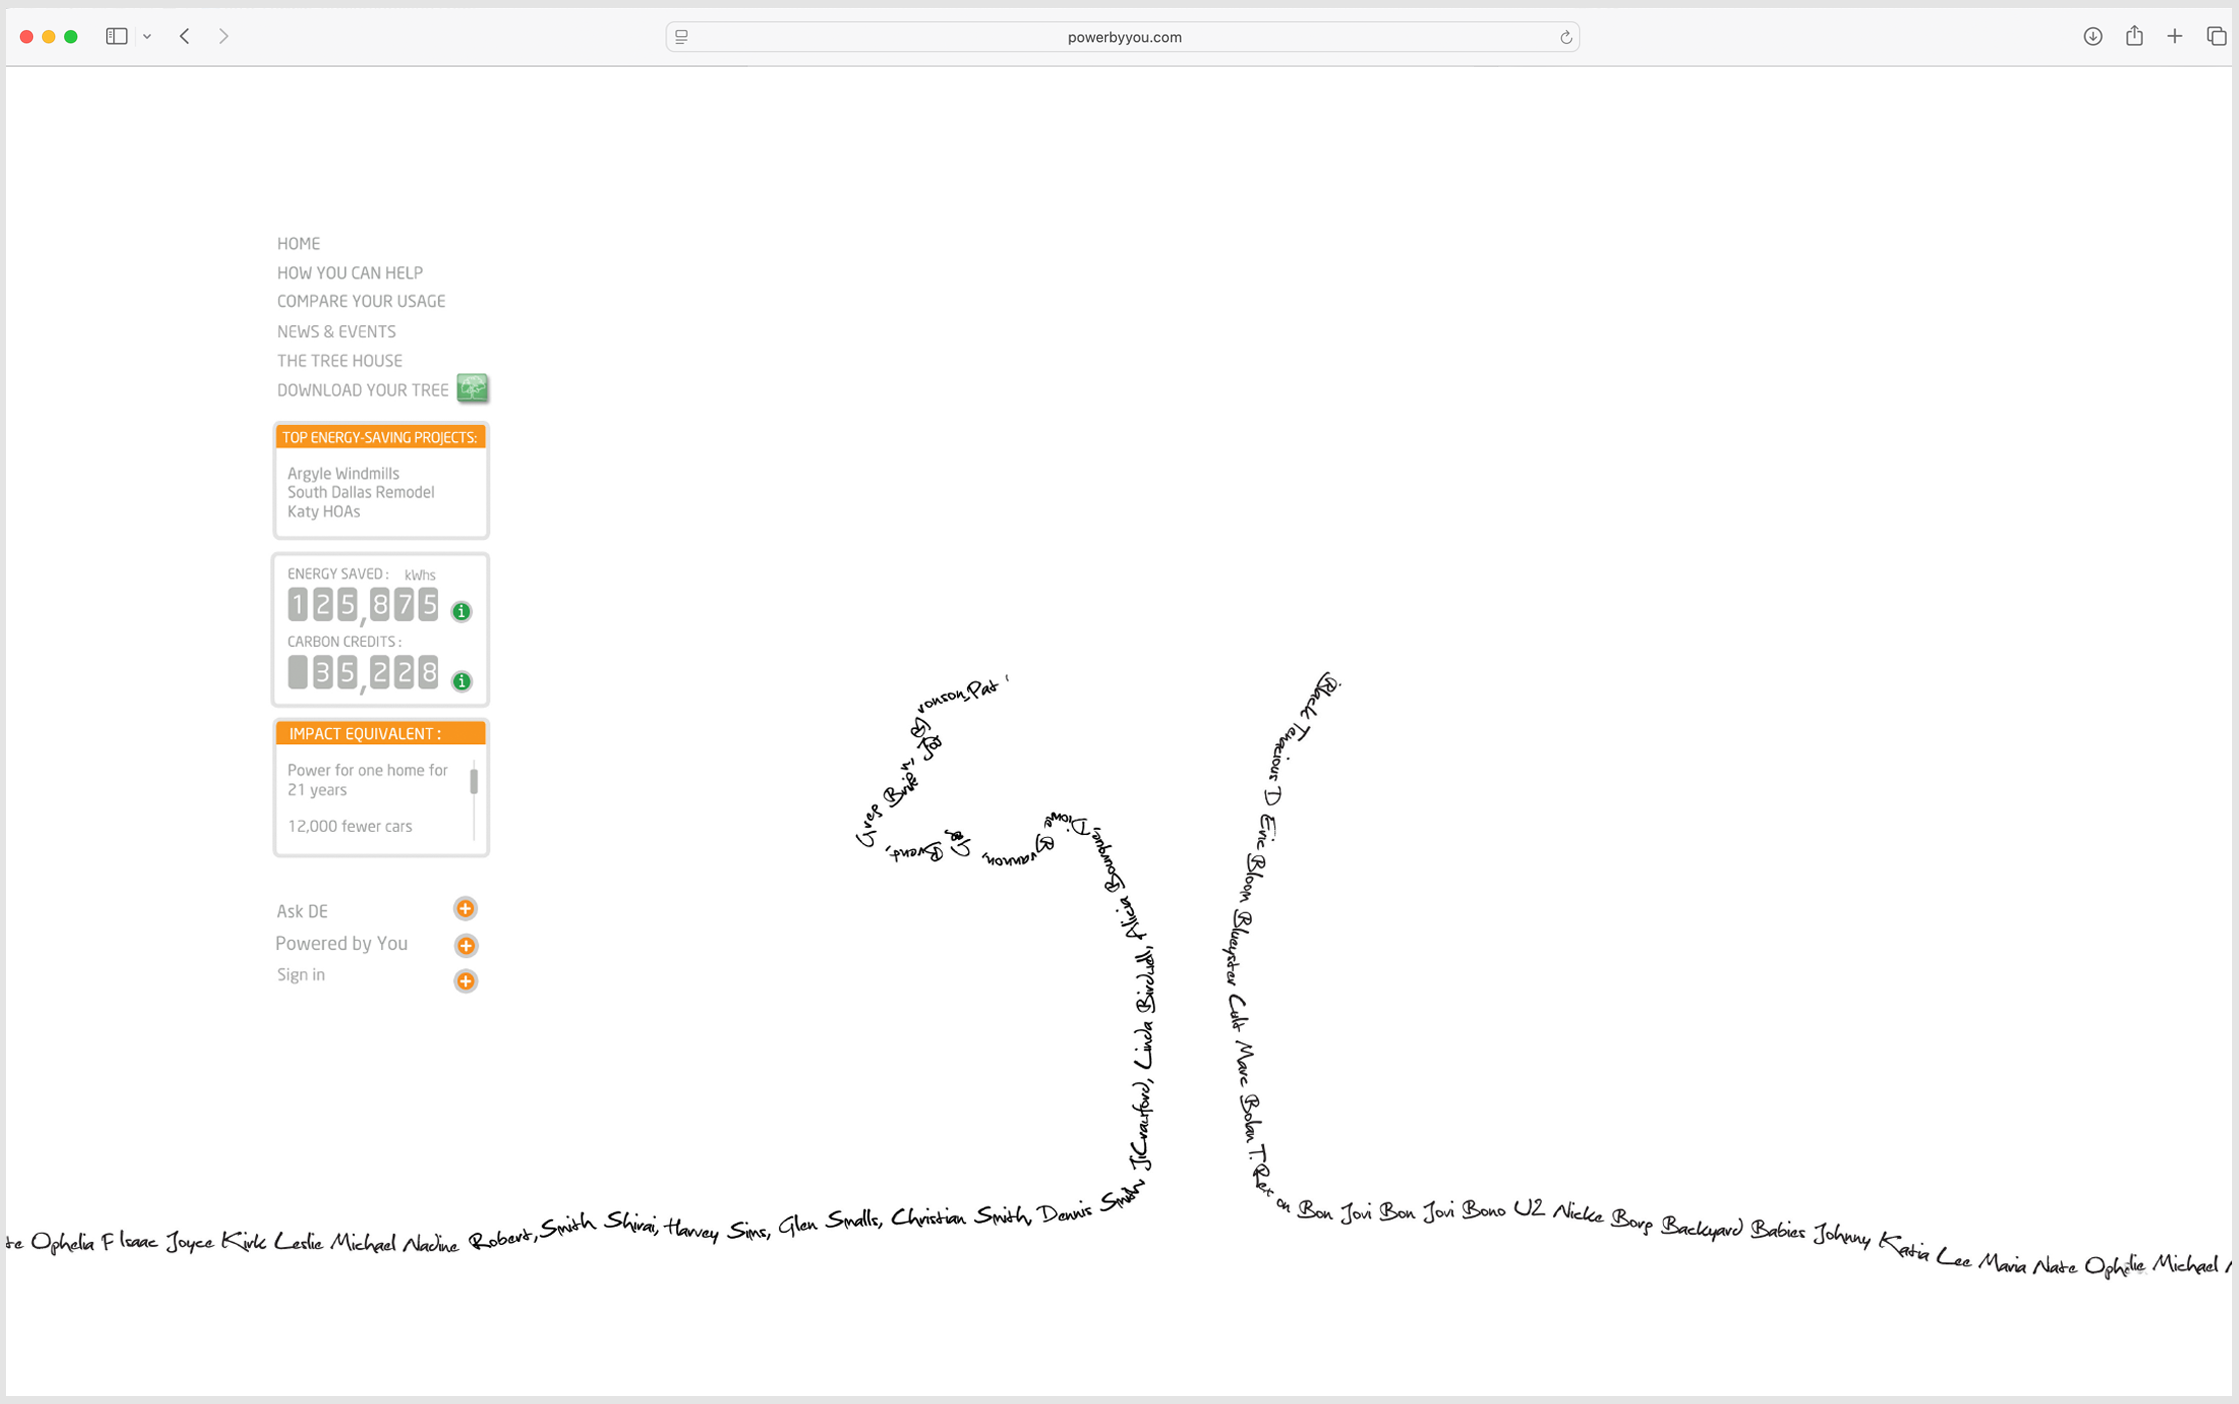This screenshot has width=2239, height=1404.
Task: Click the green Download Your Tree icon
Action: (x=472, y=388)
